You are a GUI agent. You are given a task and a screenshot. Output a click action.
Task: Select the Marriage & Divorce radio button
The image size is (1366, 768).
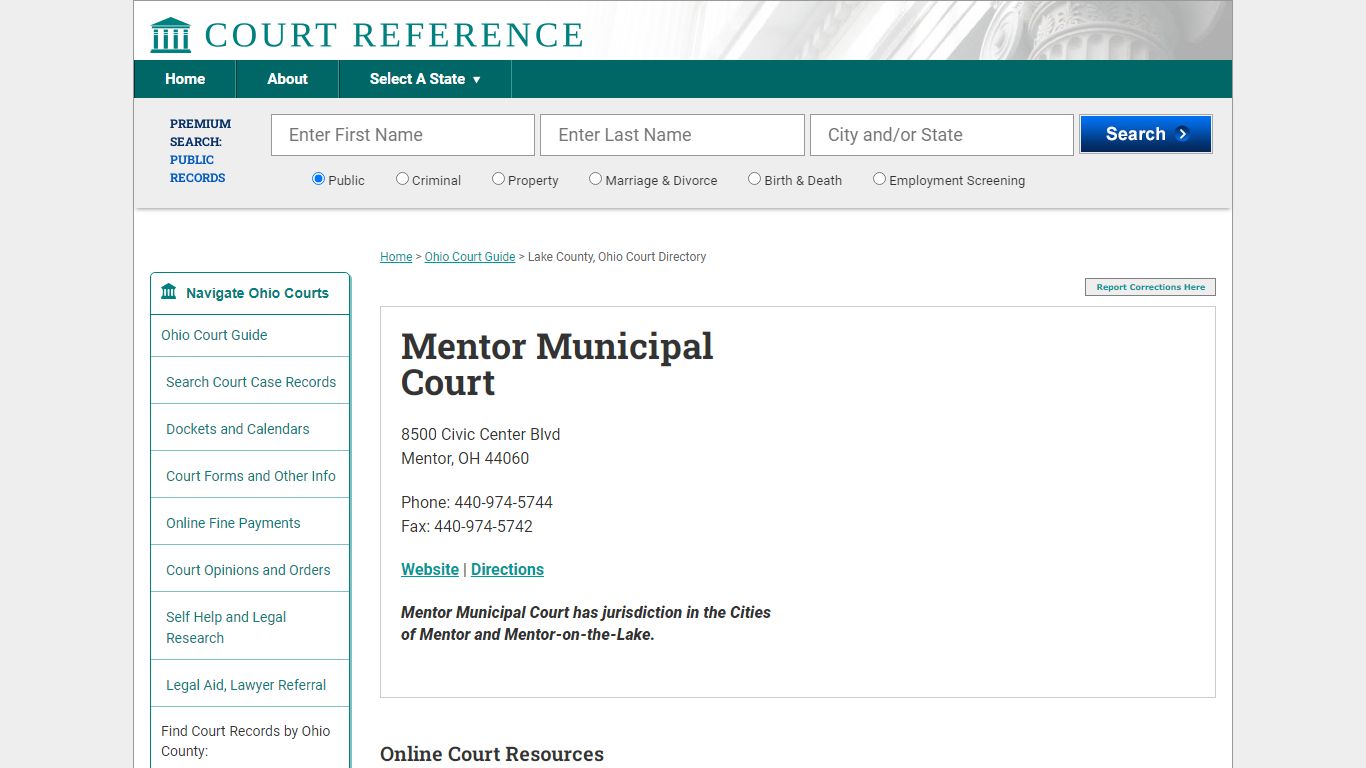point(595,179)
